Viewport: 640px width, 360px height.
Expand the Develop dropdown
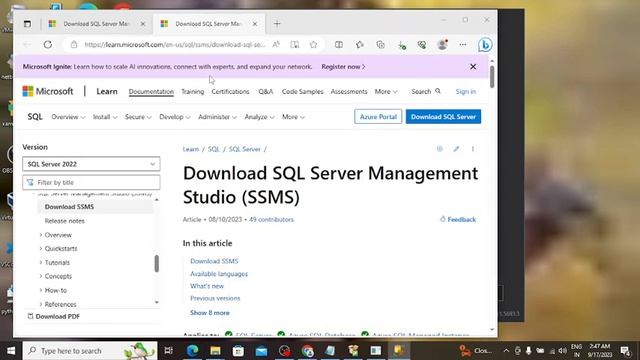point(175,117)
